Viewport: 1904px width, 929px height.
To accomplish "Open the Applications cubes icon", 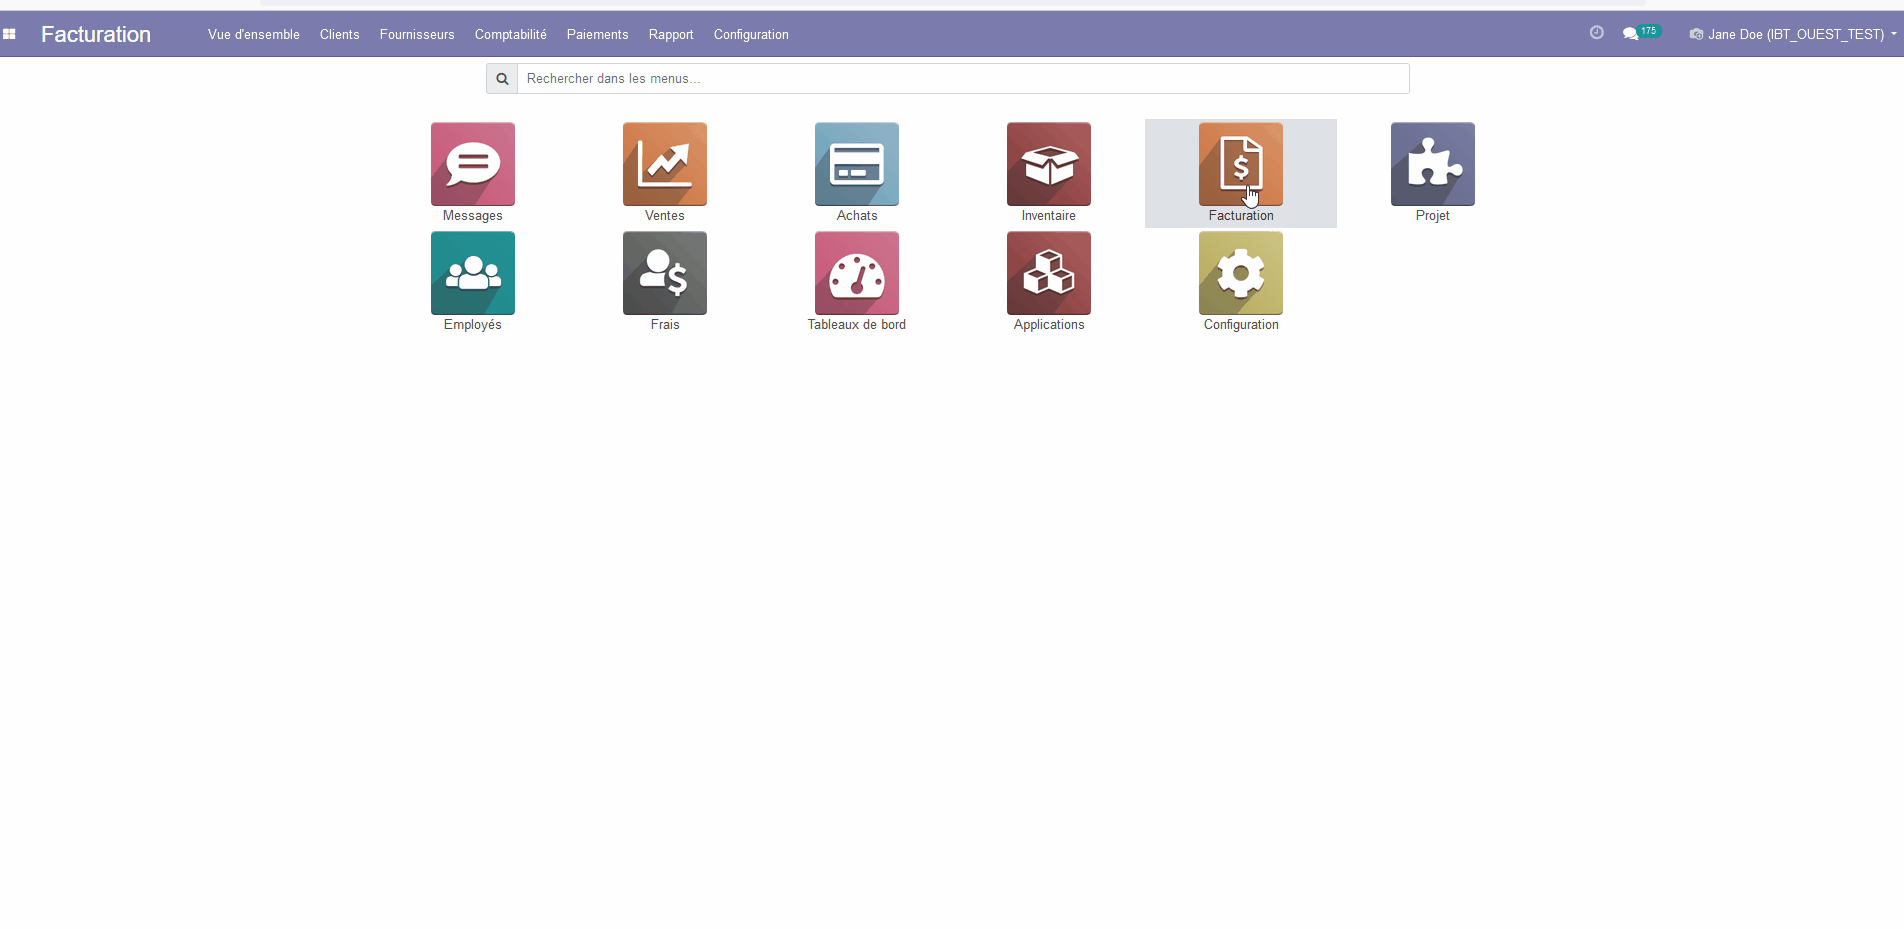I will pos(1048,274).
